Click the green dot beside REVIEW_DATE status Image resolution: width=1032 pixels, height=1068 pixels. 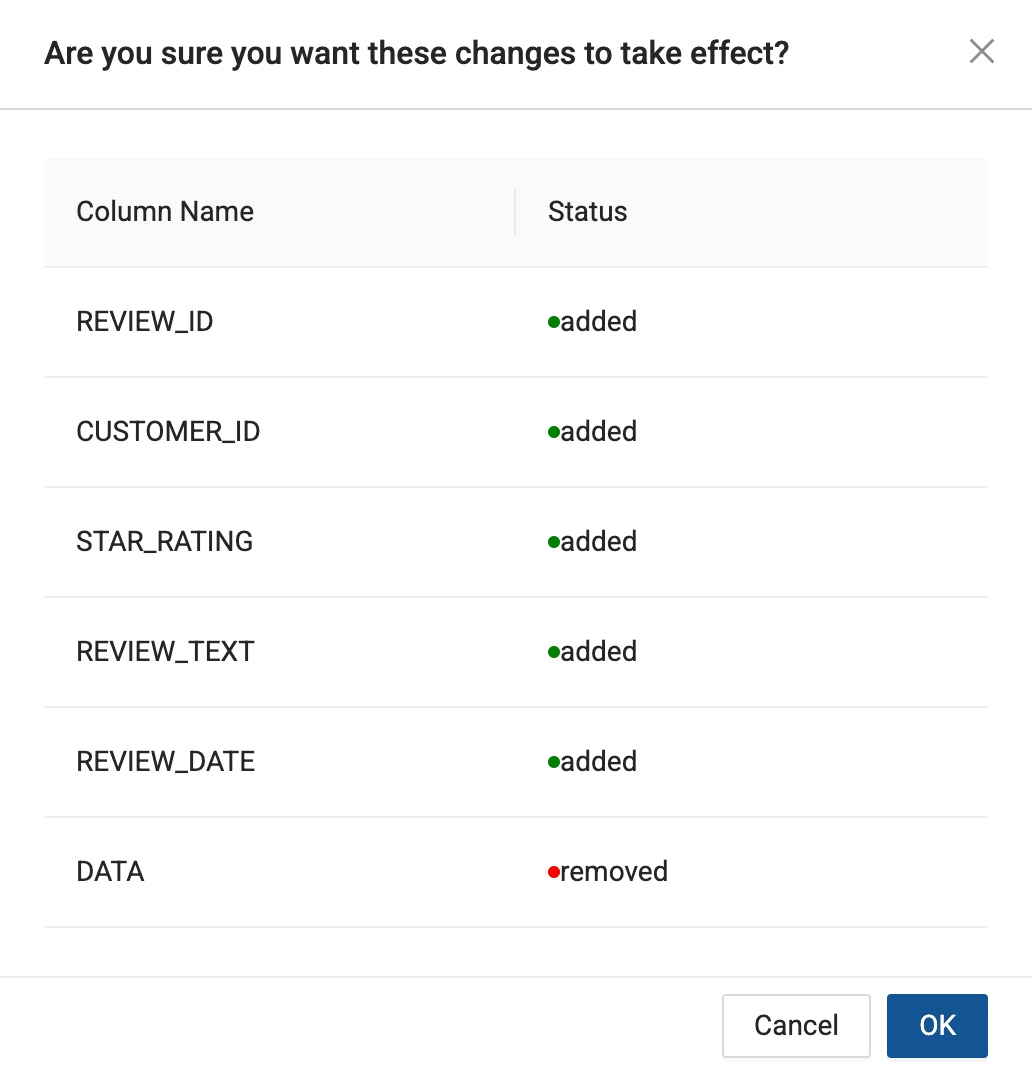[554, 762]
